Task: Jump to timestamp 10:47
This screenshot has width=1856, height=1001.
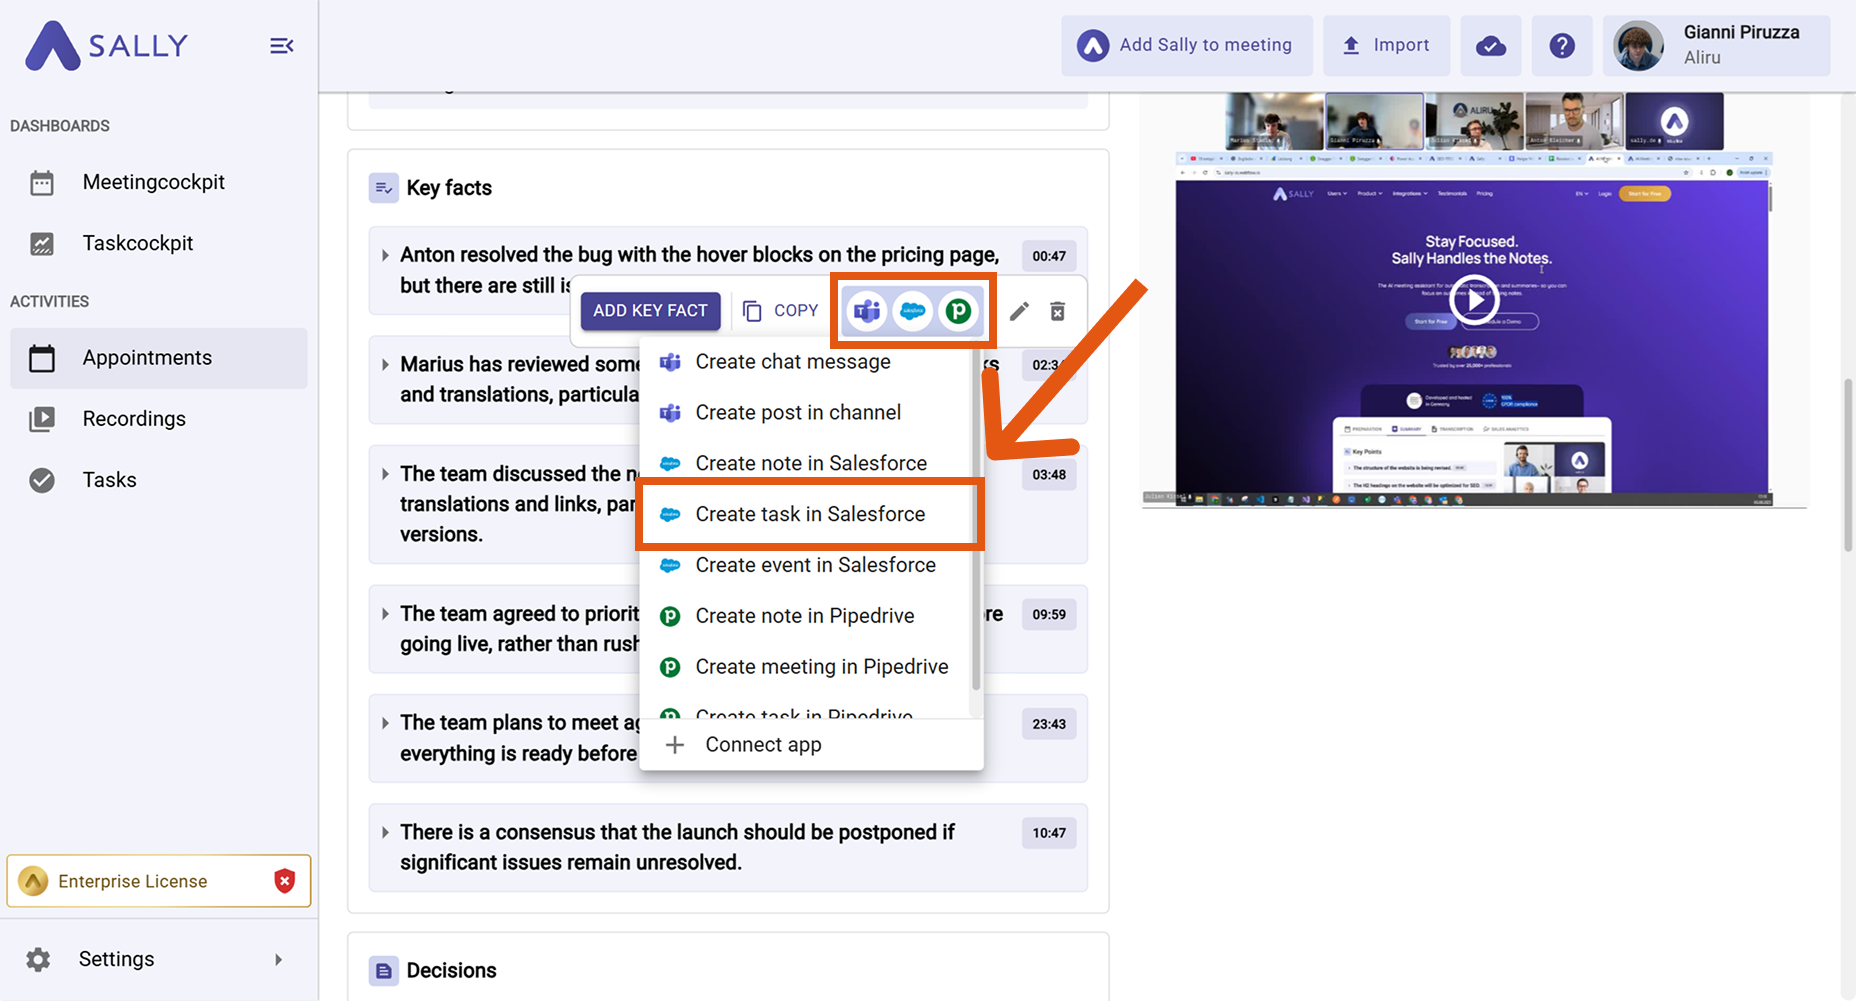Action: coord(1049,833)
